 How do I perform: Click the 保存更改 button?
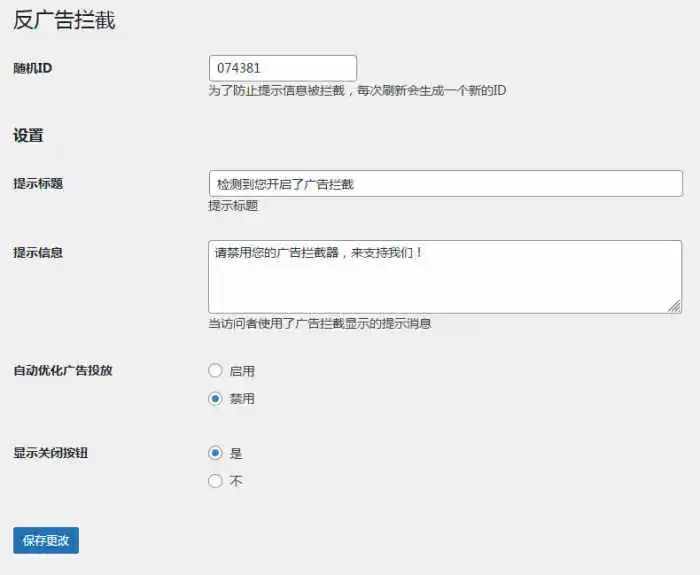tap(46, 540)
